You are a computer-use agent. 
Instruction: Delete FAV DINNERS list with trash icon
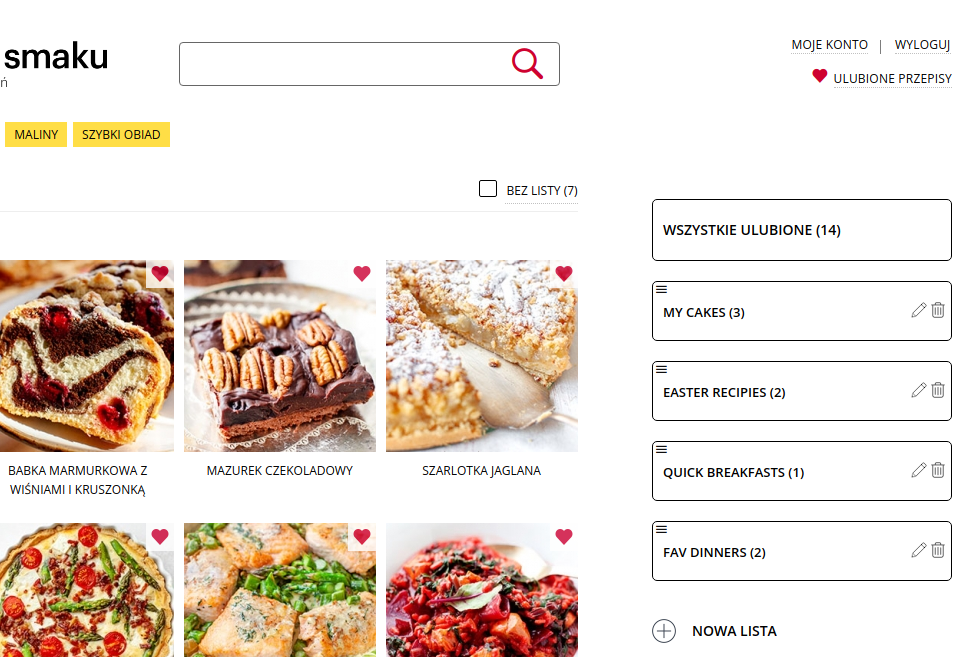tap(938, 550)
